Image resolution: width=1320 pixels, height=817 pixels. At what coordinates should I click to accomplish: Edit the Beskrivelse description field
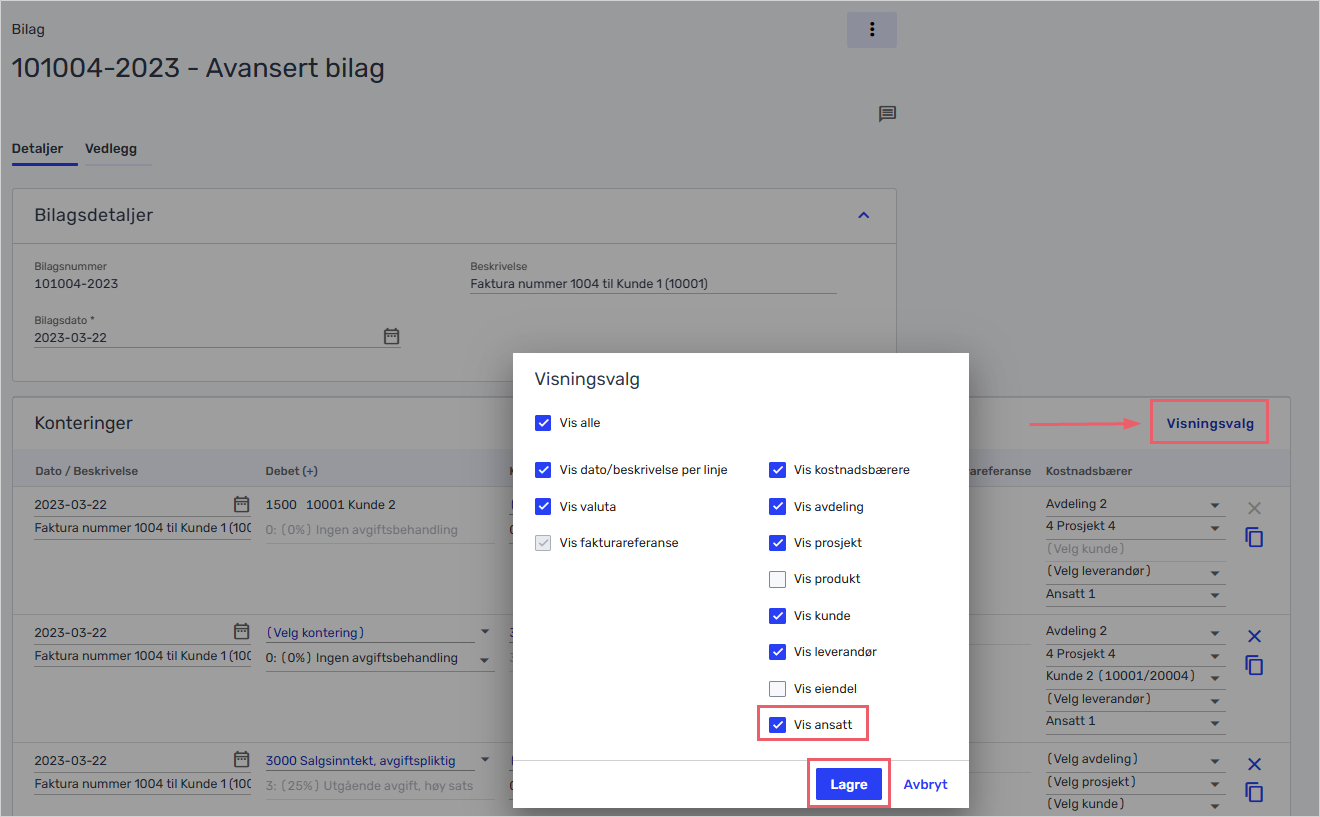pyautogui.click(x=653, y=284)
